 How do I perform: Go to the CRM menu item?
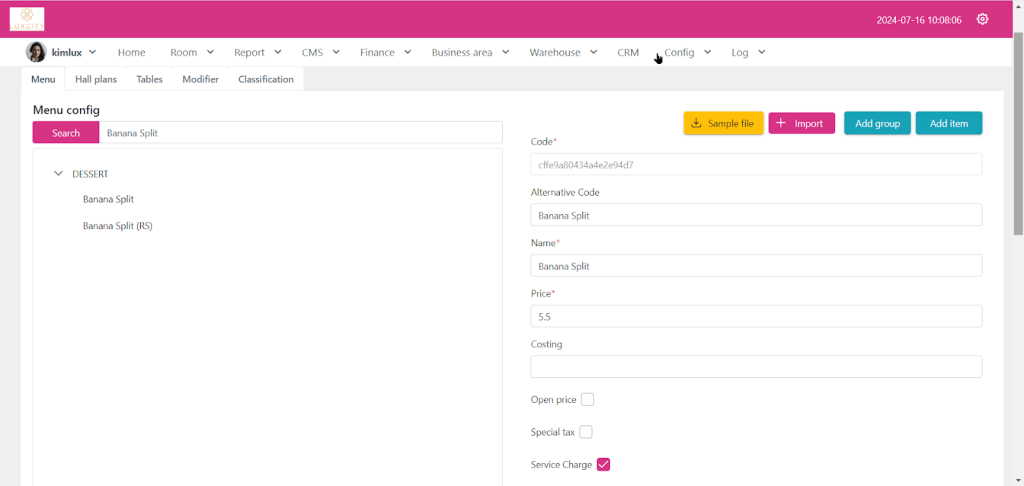pyautogui.click(x=628, y=52)
